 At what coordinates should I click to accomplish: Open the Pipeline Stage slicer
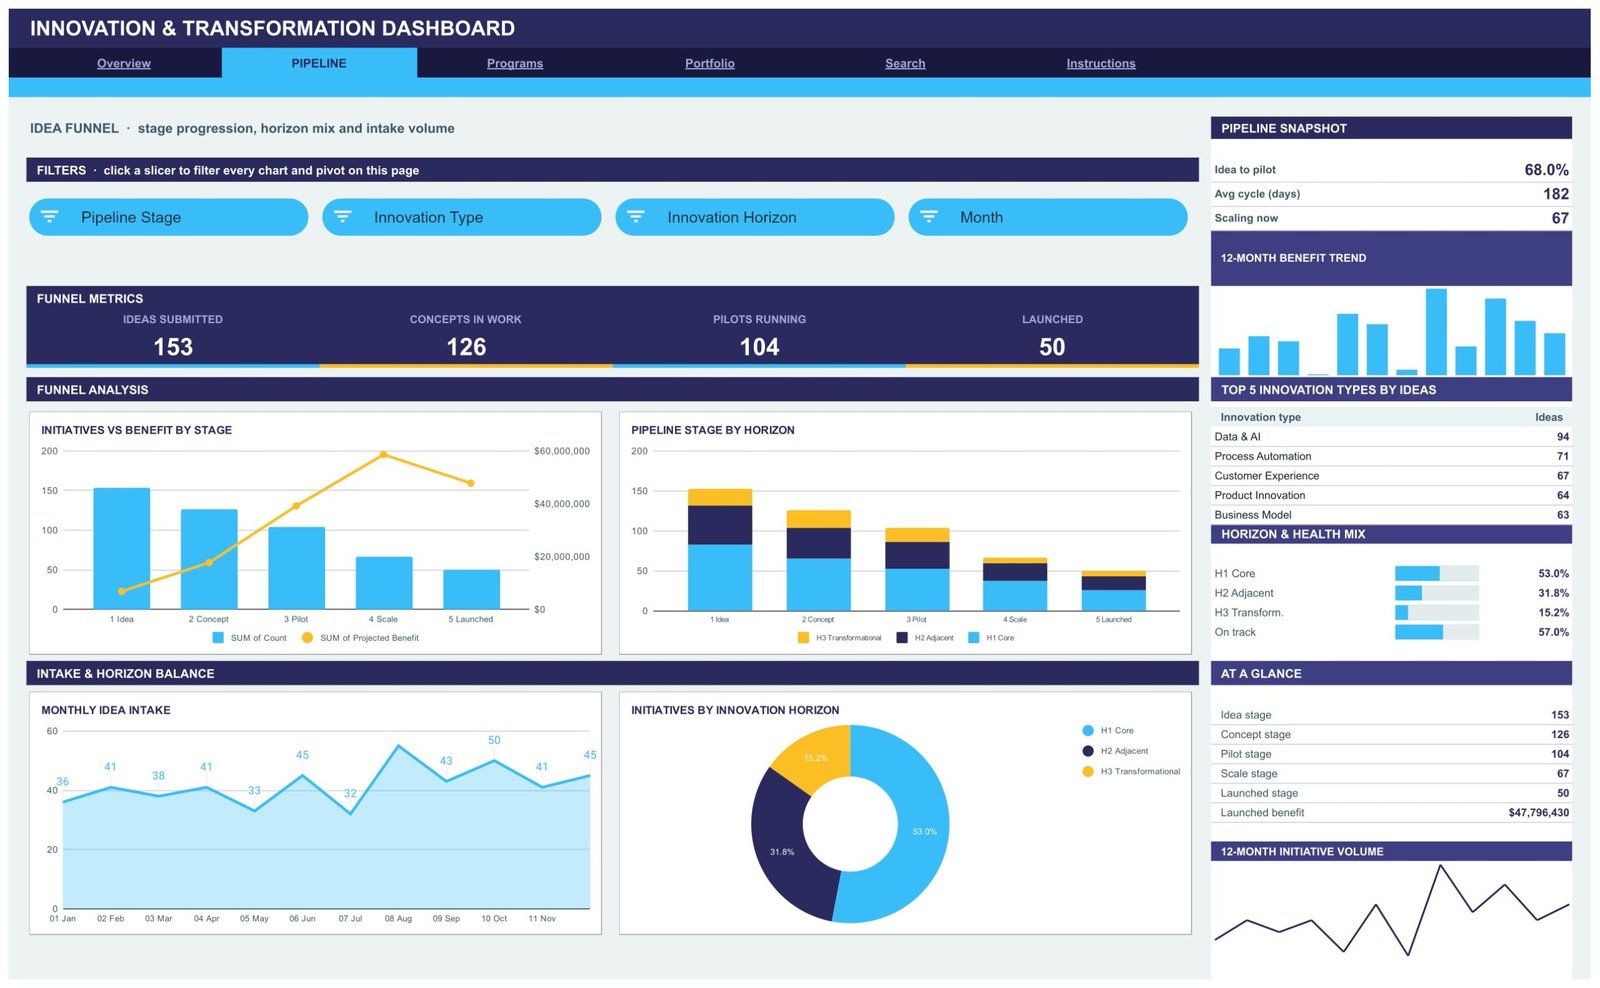(168, 217)
